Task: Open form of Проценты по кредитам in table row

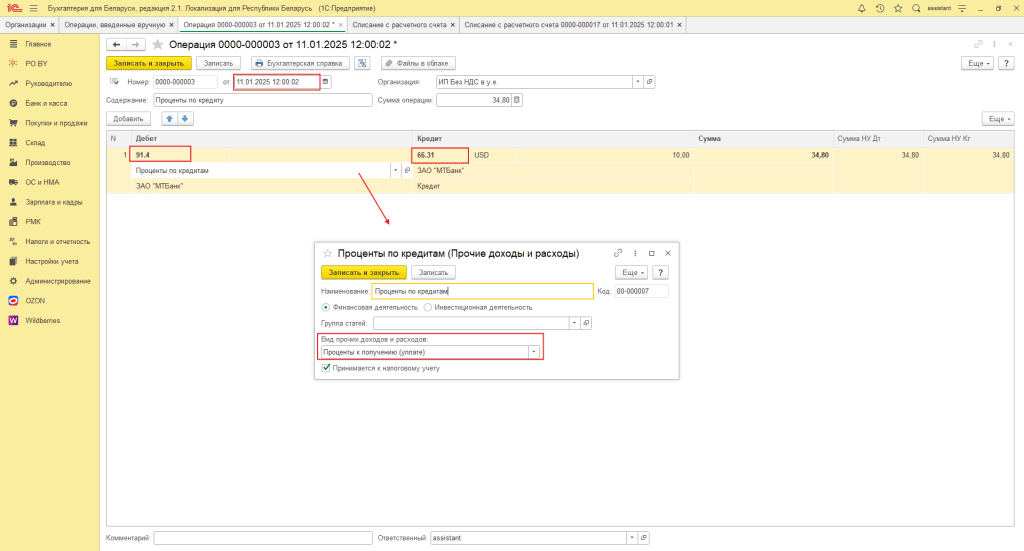Action: point(408,170)
